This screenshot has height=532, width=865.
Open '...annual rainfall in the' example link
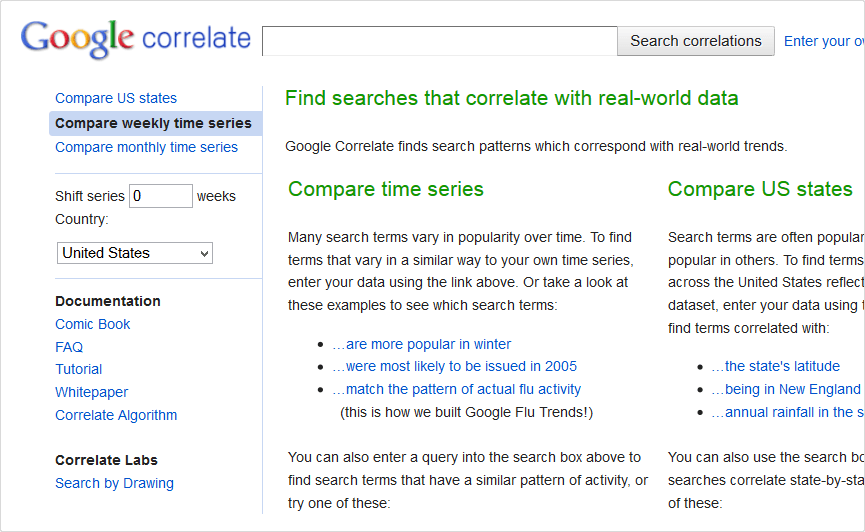pyautogui.click(x=788, y=412)
